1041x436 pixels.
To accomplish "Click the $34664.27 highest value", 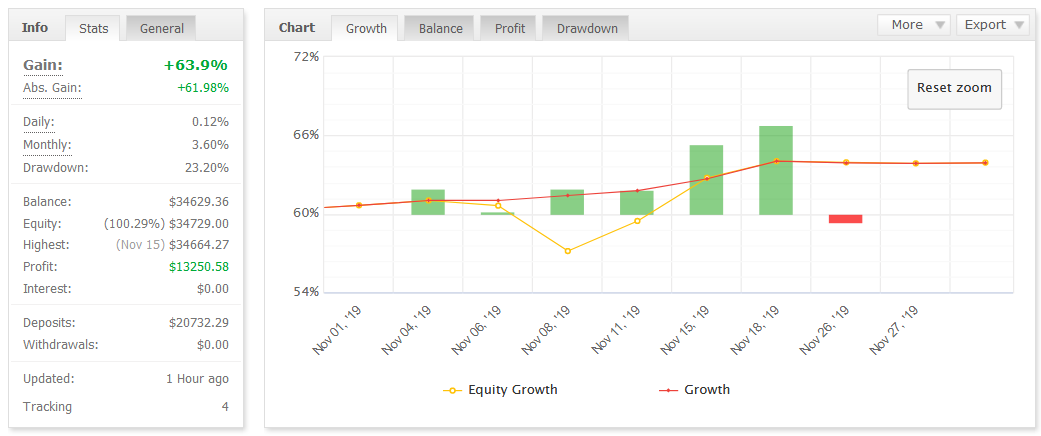I will 199,246.
